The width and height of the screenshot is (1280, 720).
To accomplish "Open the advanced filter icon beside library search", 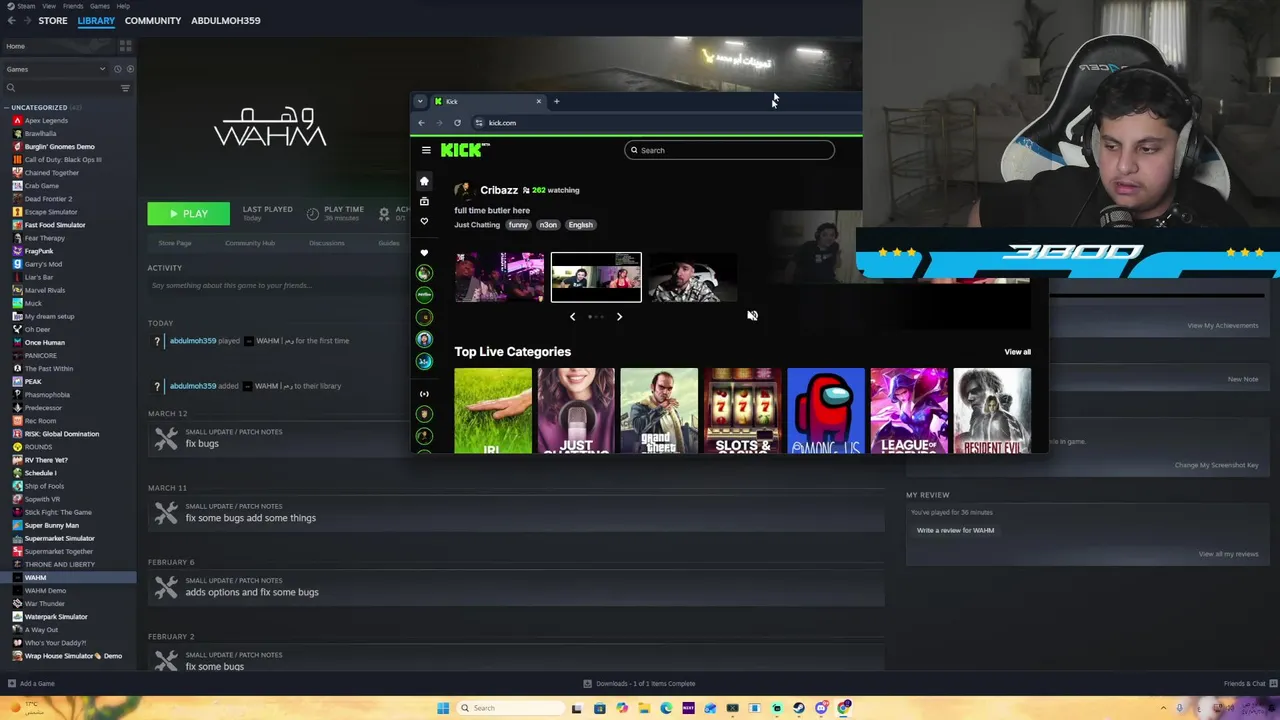I will 125,88.
